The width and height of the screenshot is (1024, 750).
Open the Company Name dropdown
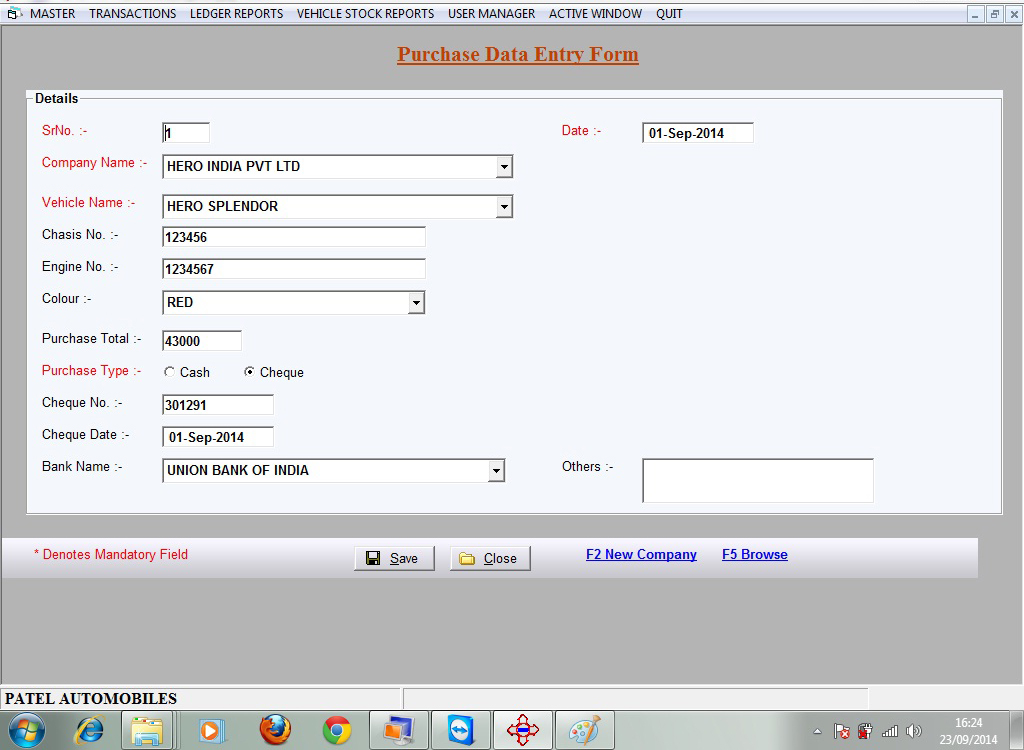coord(505,166)
